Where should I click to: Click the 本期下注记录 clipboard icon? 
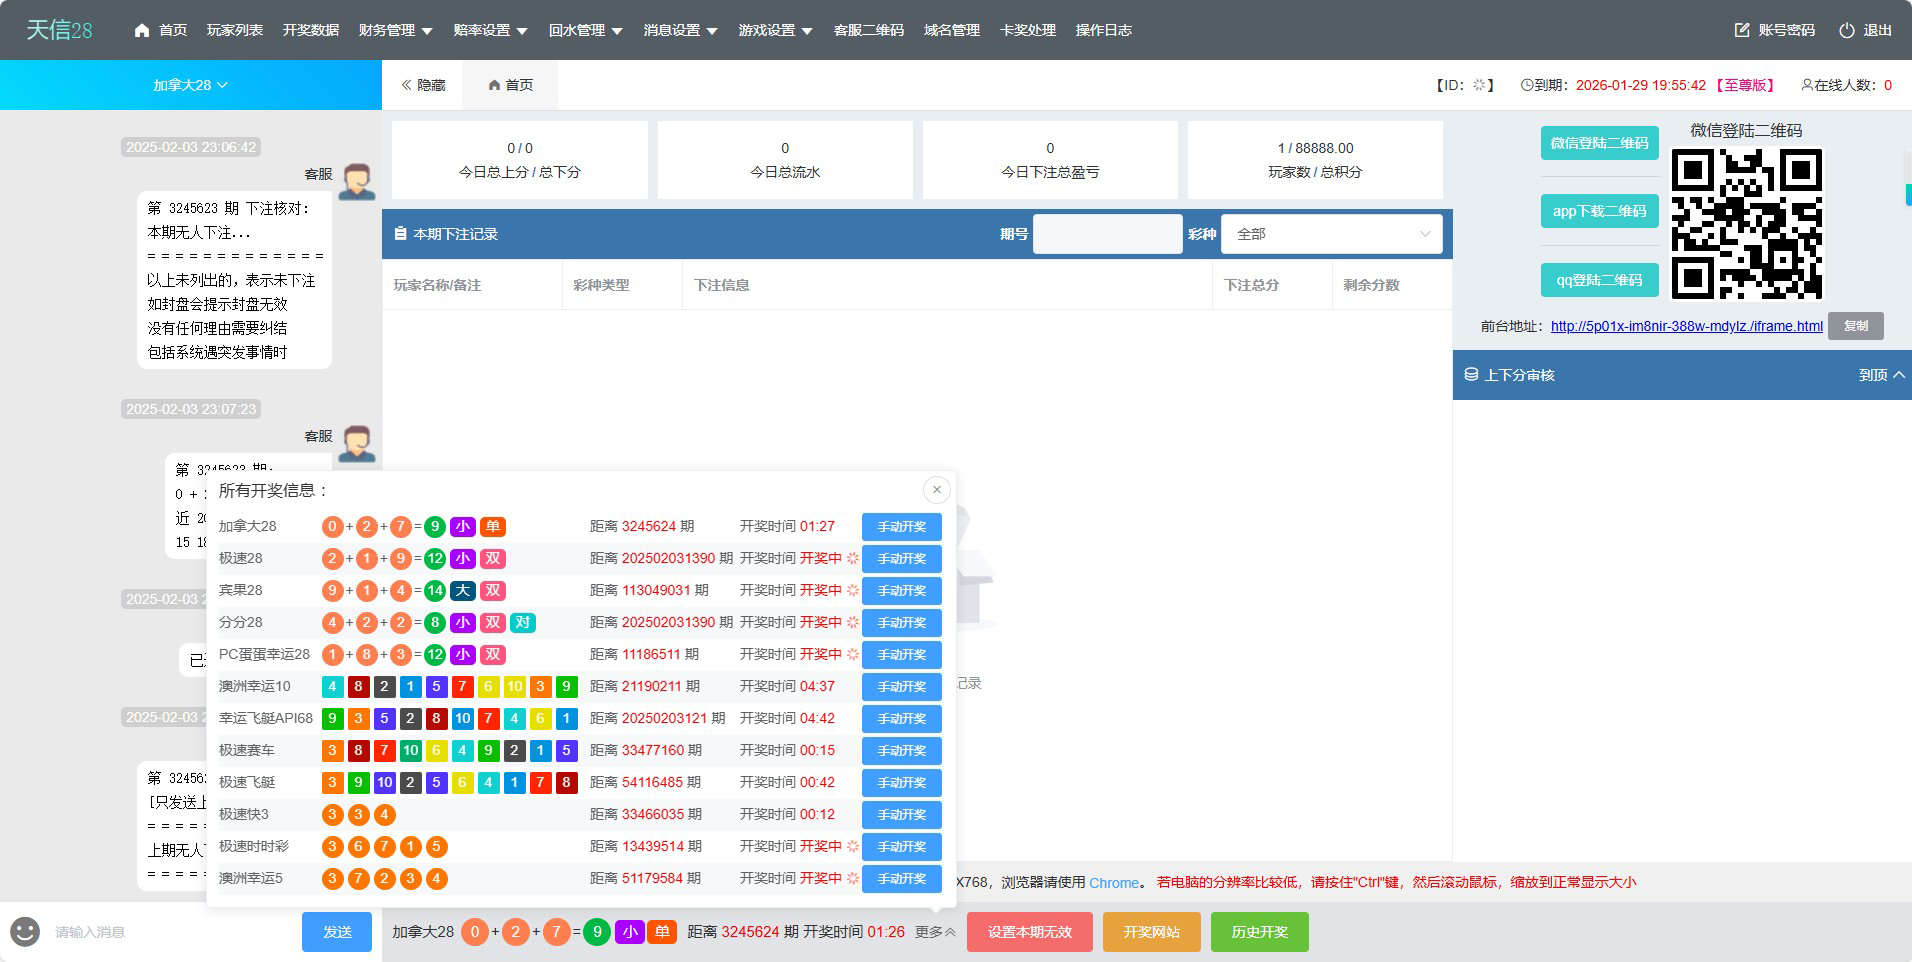[400, 233]
